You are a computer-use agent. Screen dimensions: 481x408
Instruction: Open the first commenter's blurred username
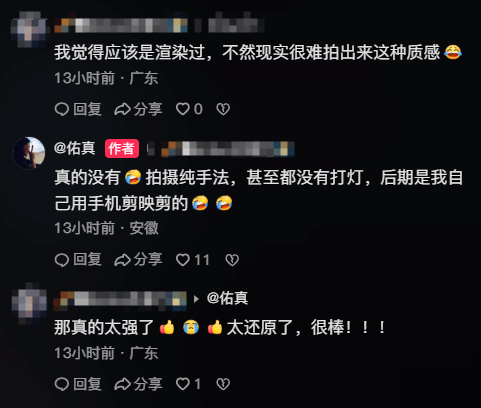(x=121, y=25)
